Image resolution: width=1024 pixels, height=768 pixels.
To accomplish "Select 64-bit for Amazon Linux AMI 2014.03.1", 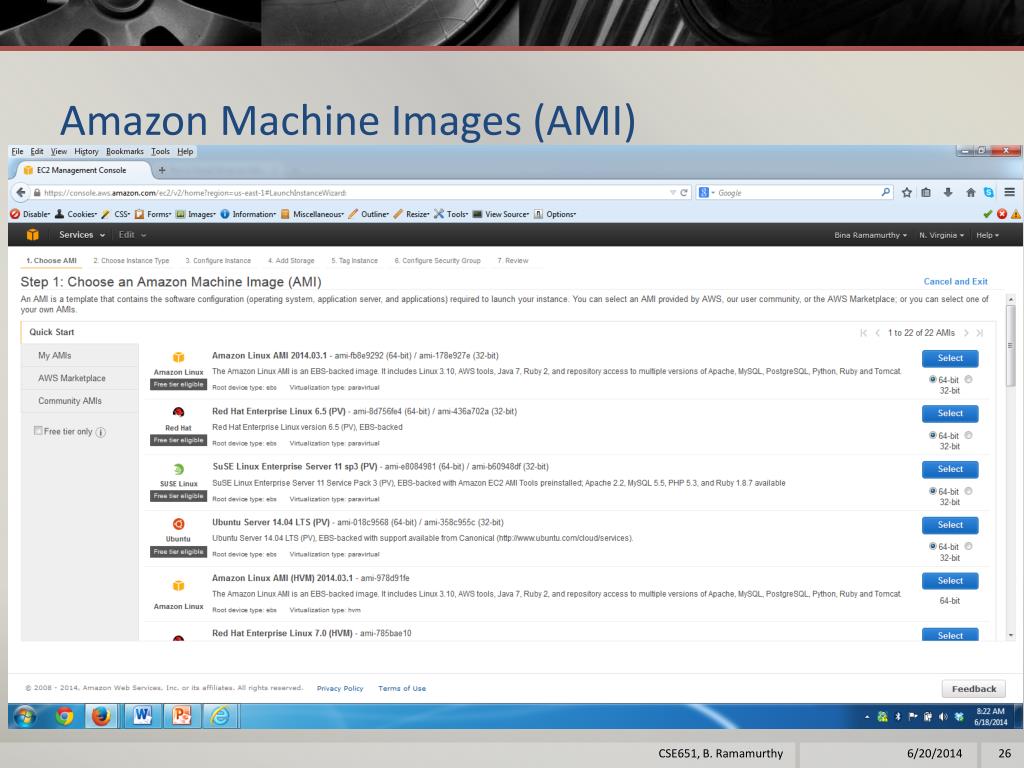I will [933, 379].
